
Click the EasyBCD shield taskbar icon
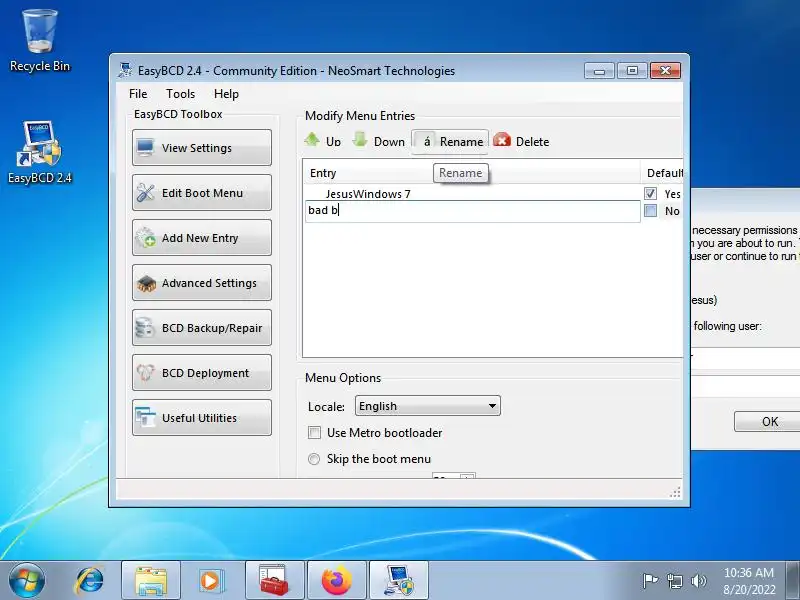(398, 581)
